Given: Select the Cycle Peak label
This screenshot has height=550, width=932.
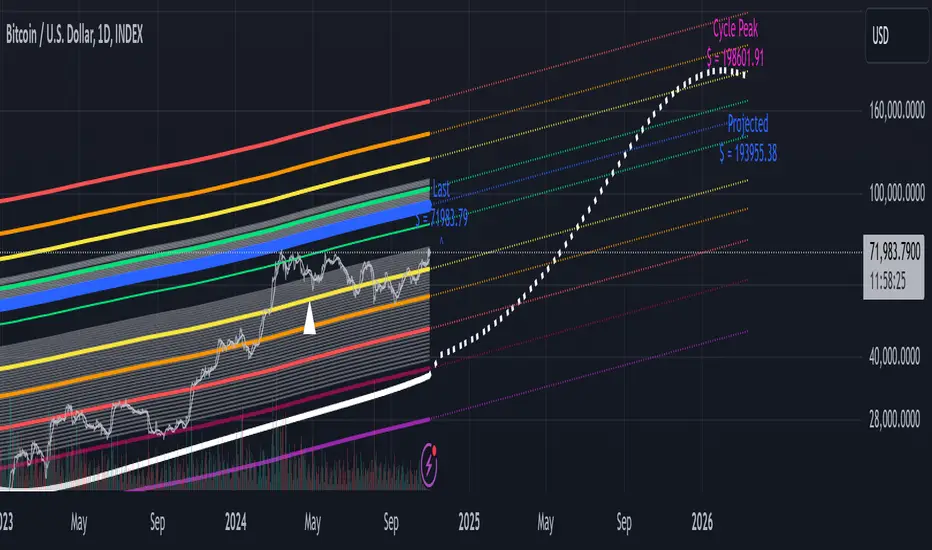Looking at the screenshot, I should tap(735, 29).
